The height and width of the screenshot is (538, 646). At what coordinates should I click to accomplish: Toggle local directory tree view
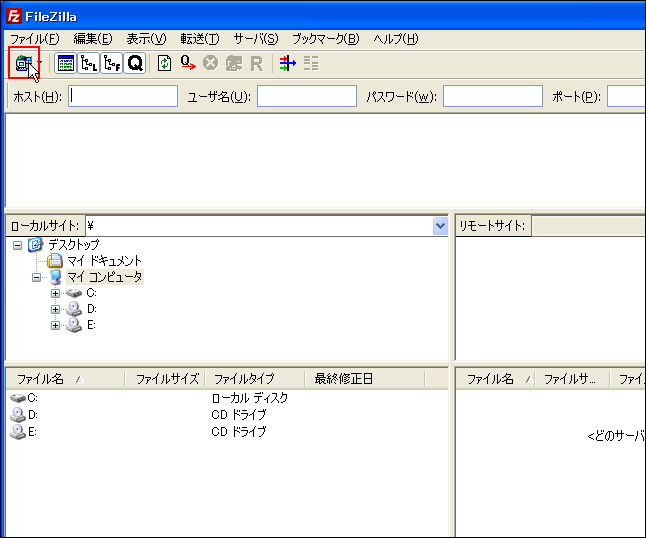(x=89, y=63)
